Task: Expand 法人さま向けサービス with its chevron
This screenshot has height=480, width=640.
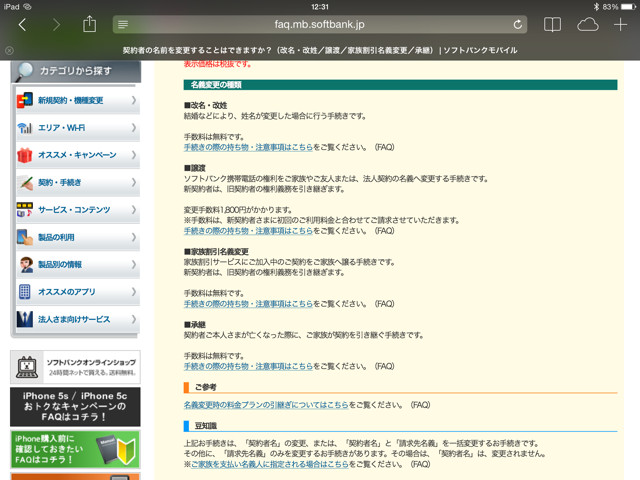Action: pos(133,319)
